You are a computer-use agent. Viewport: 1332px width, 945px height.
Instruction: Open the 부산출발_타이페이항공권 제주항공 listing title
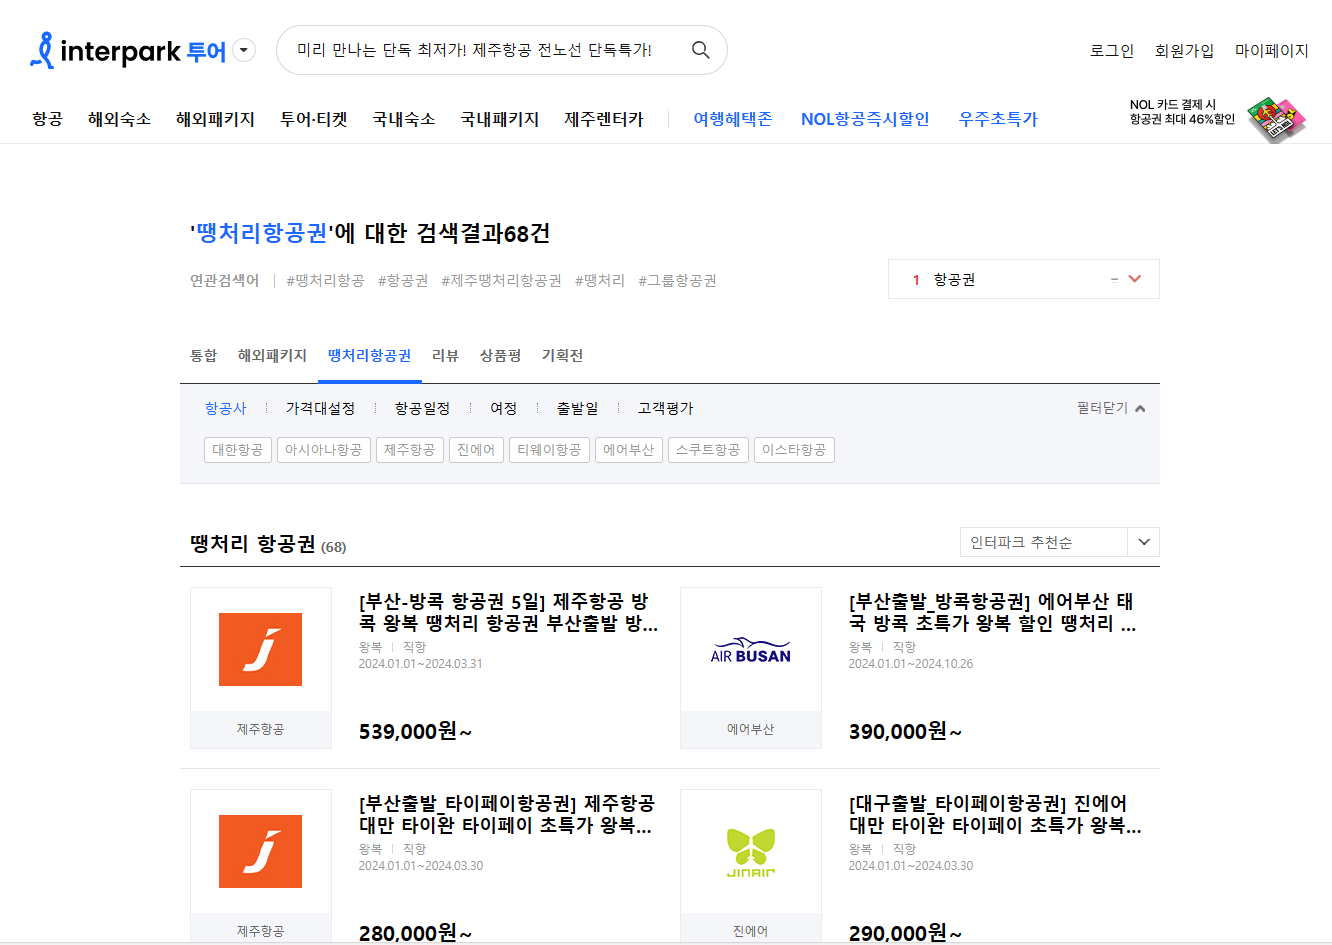507,814
